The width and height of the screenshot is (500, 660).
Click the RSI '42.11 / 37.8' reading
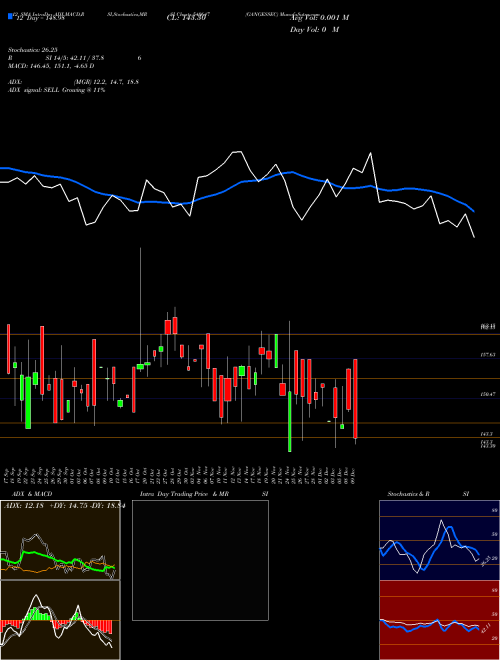click(x=86, y=58)
